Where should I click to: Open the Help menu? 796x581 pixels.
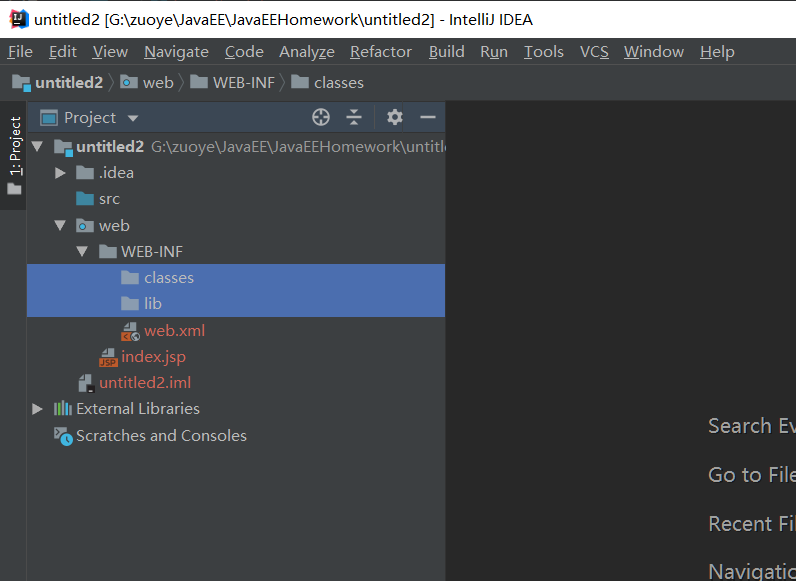pos(717,52)
